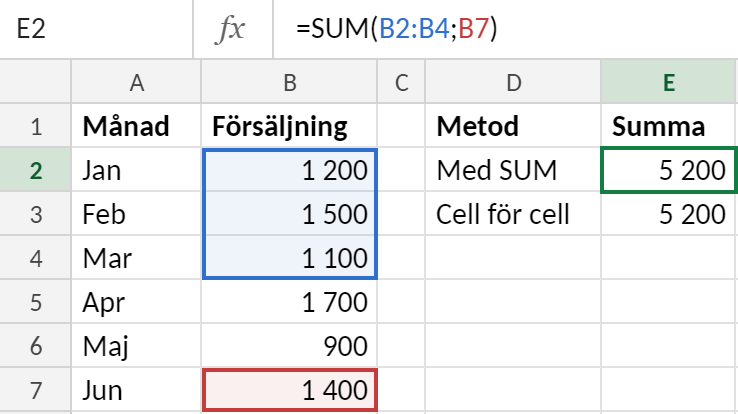
Task: Select the cell containing 'Apr'
Action: click(136, 301)
